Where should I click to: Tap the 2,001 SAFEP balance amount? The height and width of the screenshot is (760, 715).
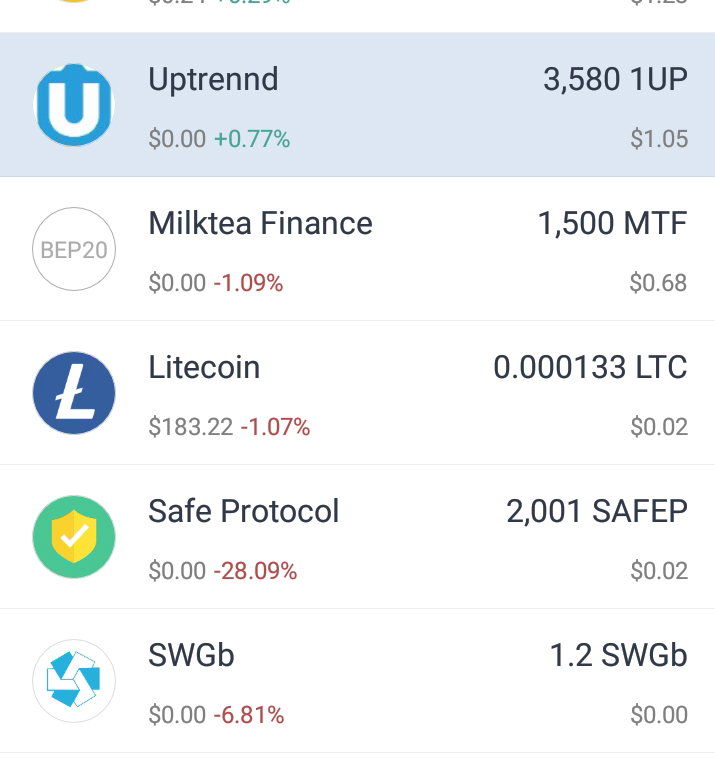597,511
